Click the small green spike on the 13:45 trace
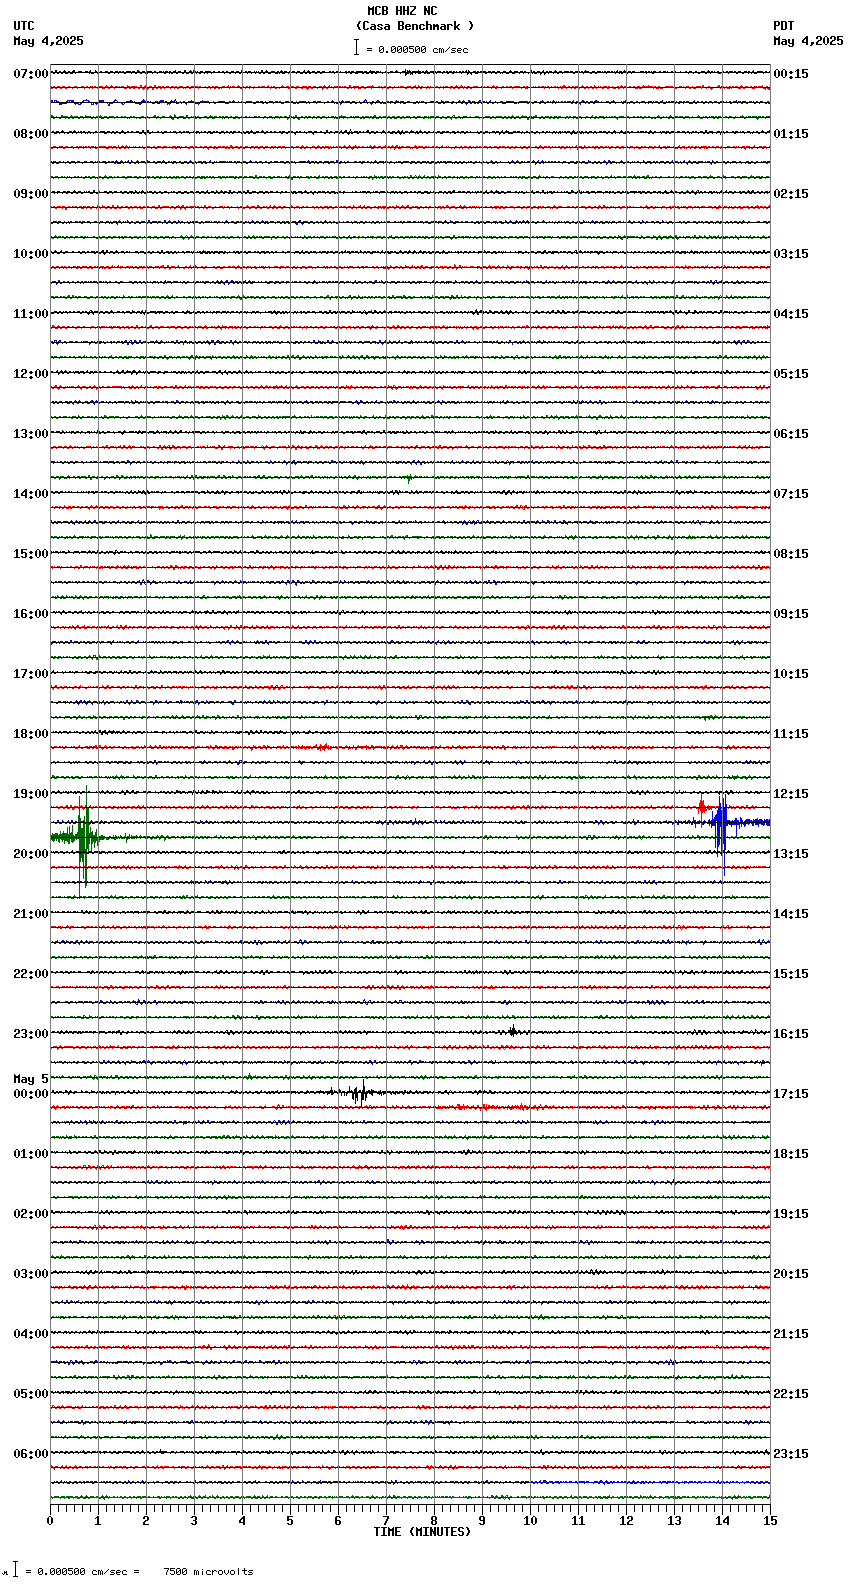 click(x=409, y=479)
